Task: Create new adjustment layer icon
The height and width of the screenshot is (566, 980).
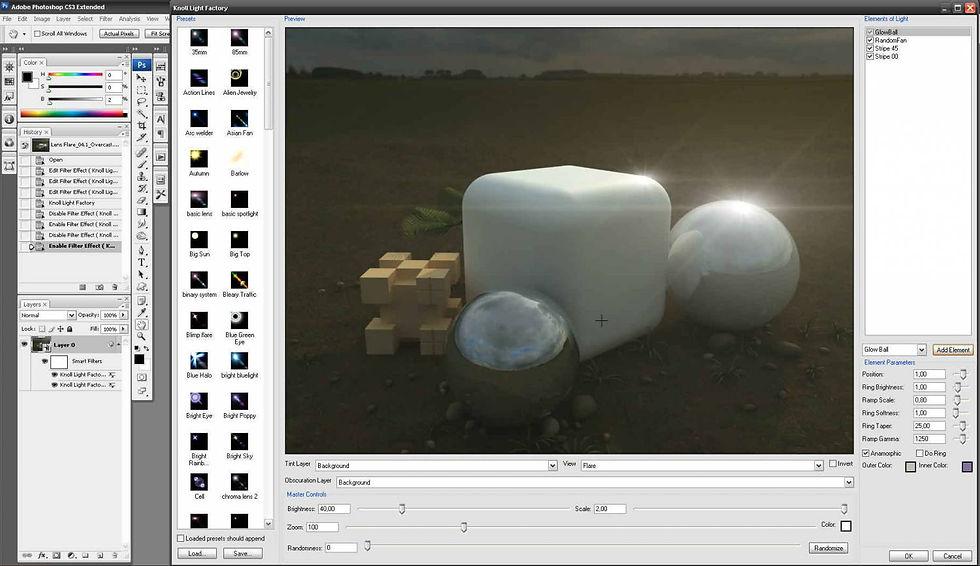Action: (71, 555)
